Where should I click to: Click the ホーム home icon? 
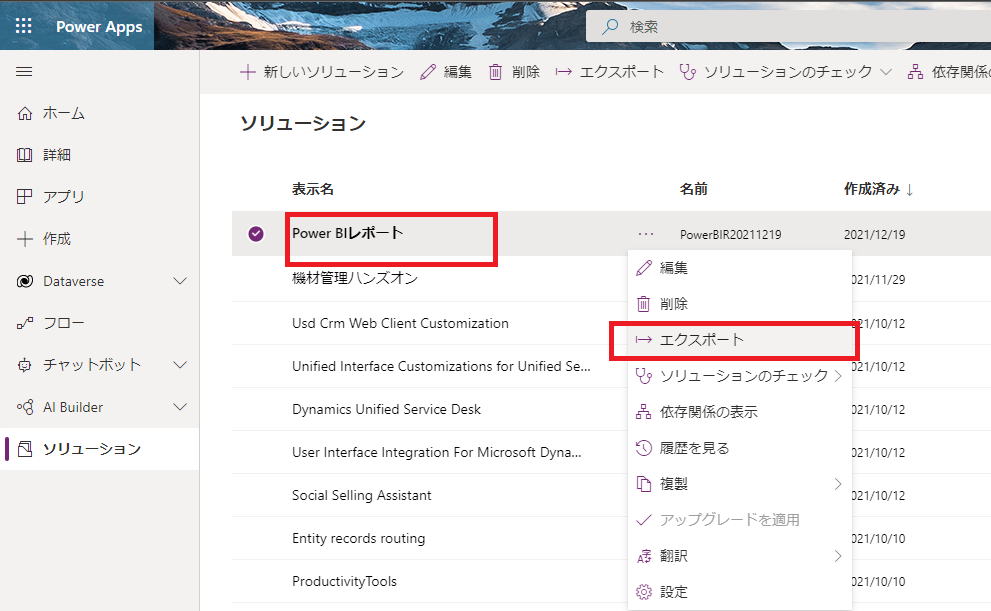point(25,113)
